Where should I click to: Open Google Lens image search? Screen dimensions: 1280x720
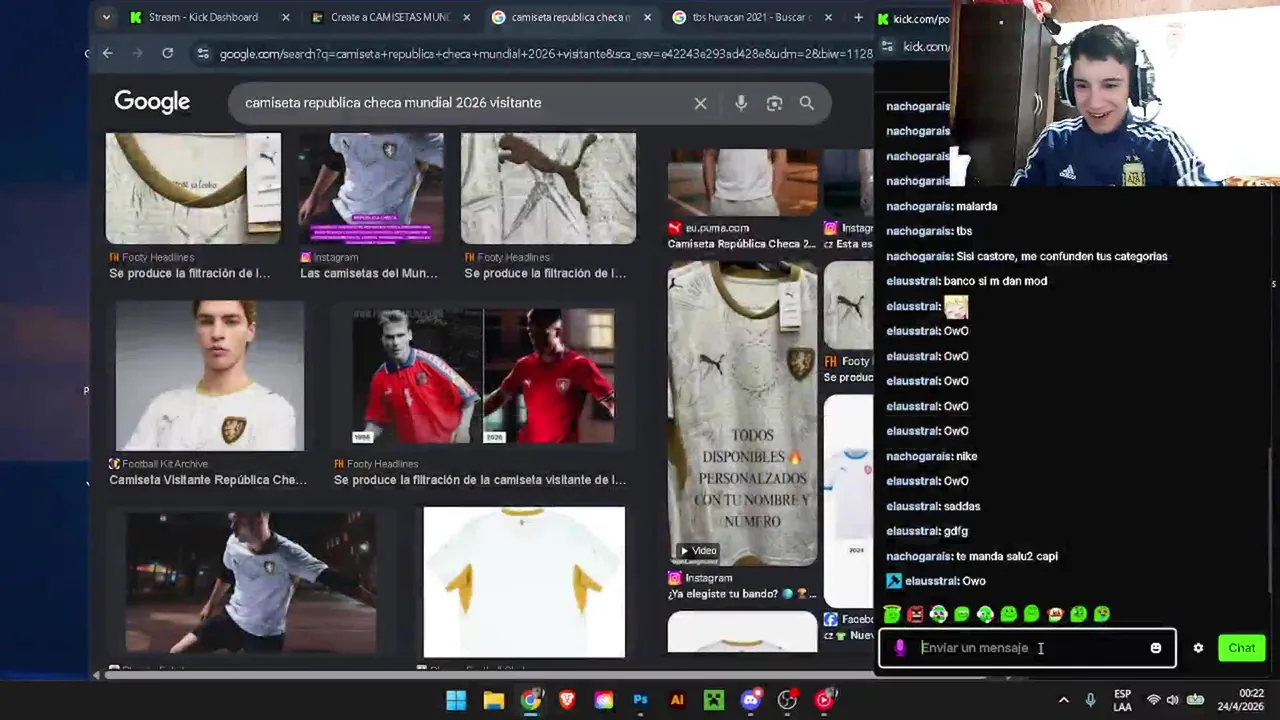pyautogui.click(x=774, y=103)
